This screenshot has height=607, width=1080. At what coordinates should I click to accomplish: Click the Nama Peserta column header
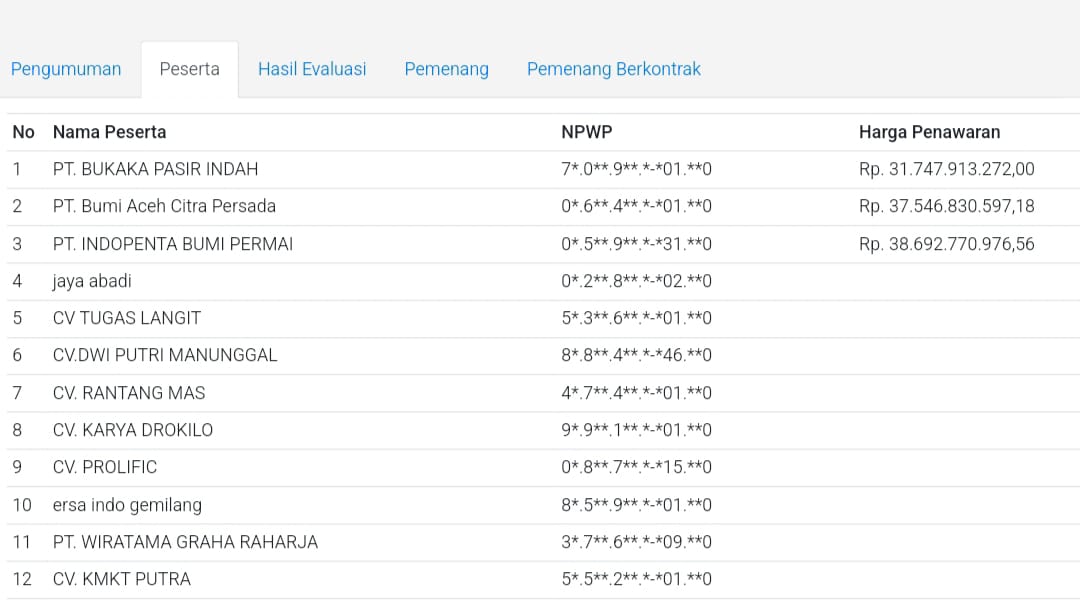(110, 132)
